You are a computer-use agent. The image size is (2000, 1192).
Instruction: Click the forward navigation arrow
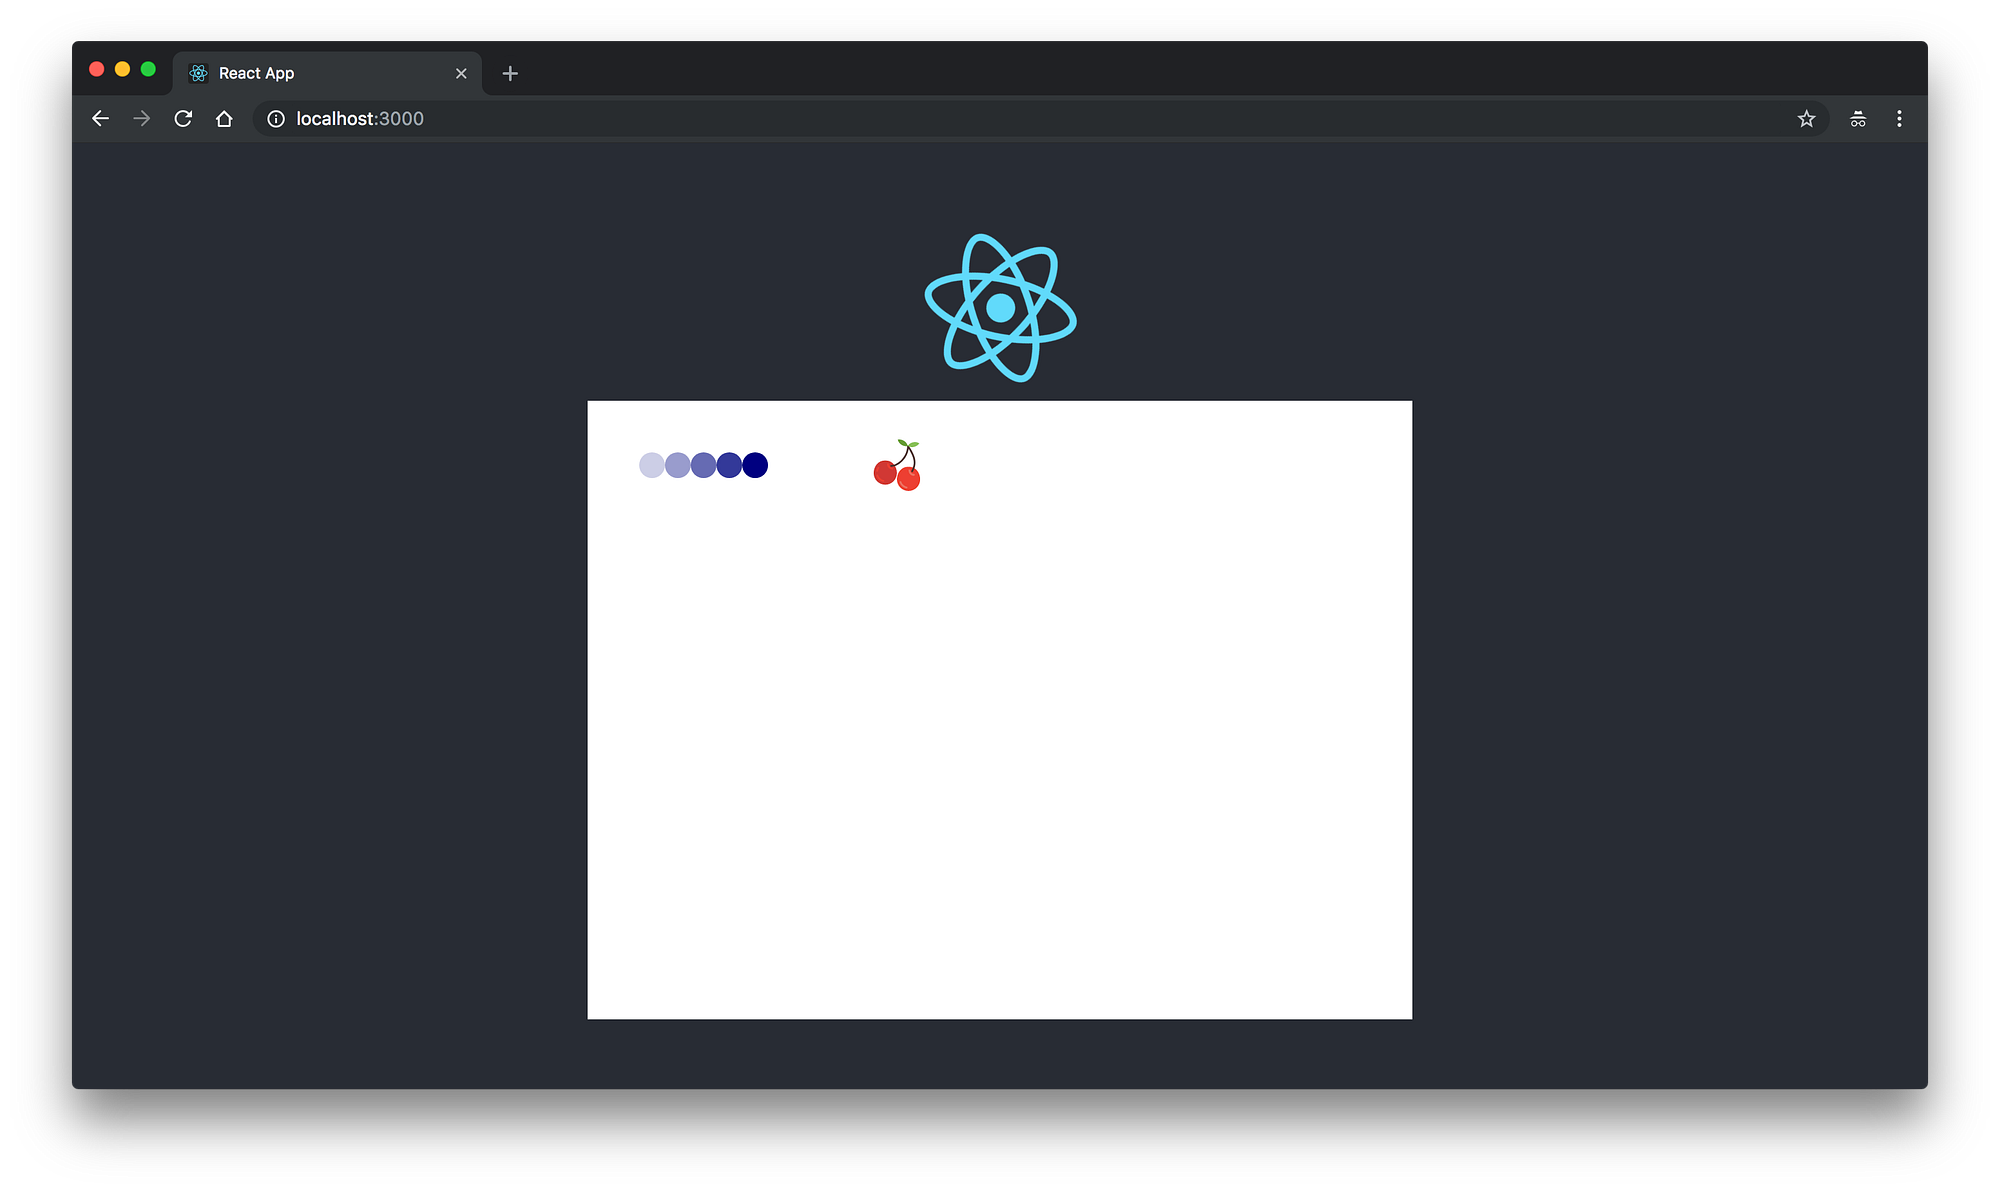click(x=142, y=119)
